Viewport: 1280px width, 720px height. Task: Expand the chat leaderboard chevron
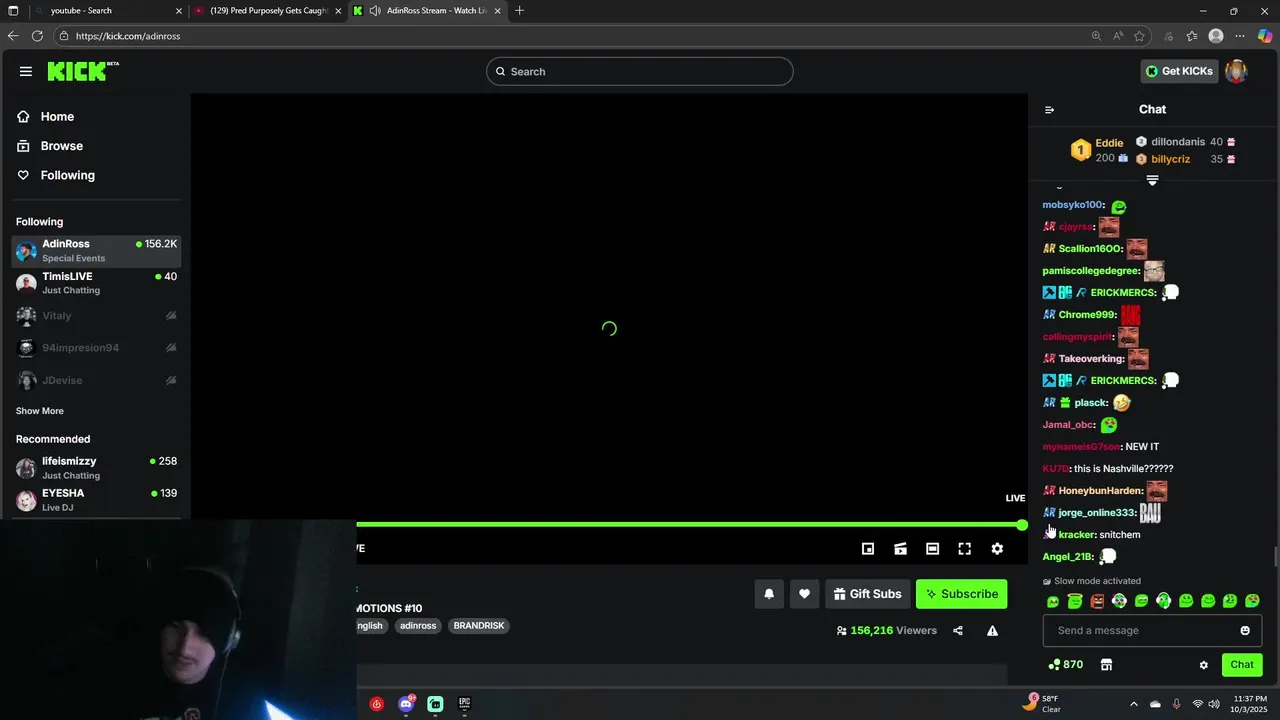tap(1152, 181)
